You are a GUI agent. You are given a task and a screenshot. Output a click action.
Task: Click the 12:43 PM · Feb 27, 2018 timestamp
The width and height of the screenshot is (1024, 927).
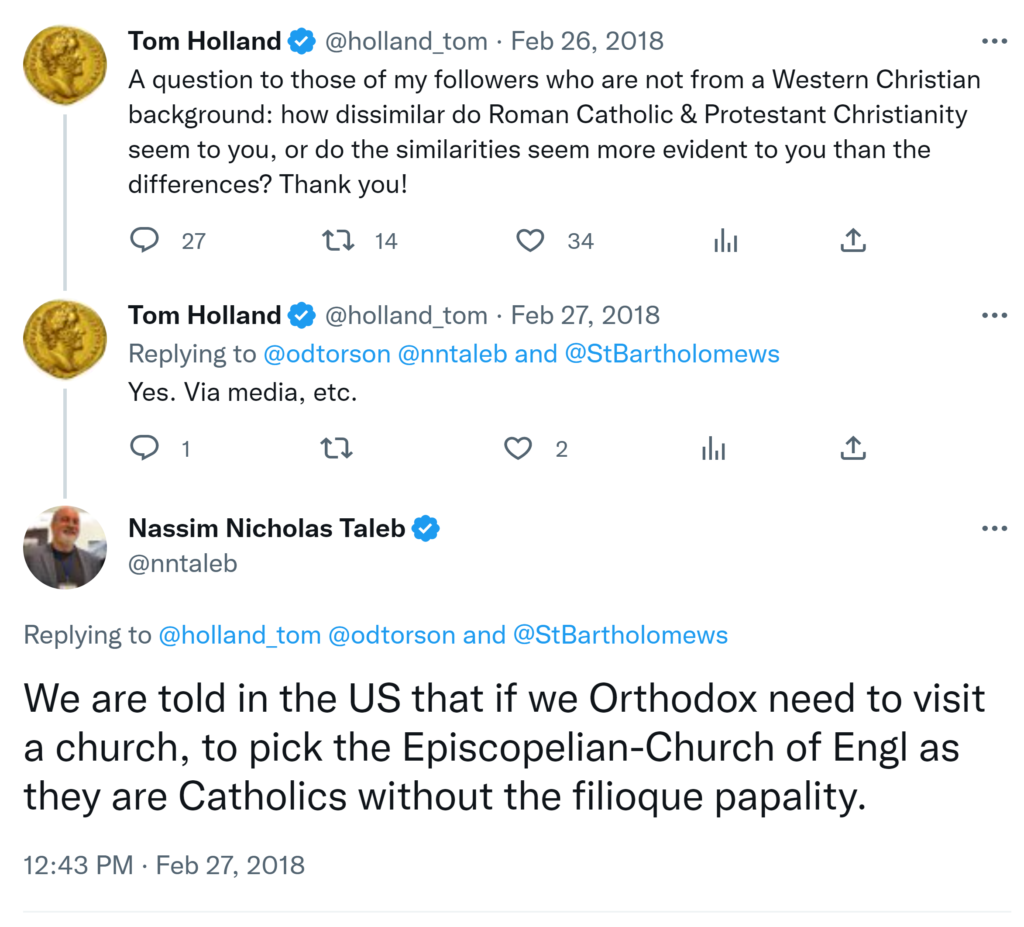164,864
